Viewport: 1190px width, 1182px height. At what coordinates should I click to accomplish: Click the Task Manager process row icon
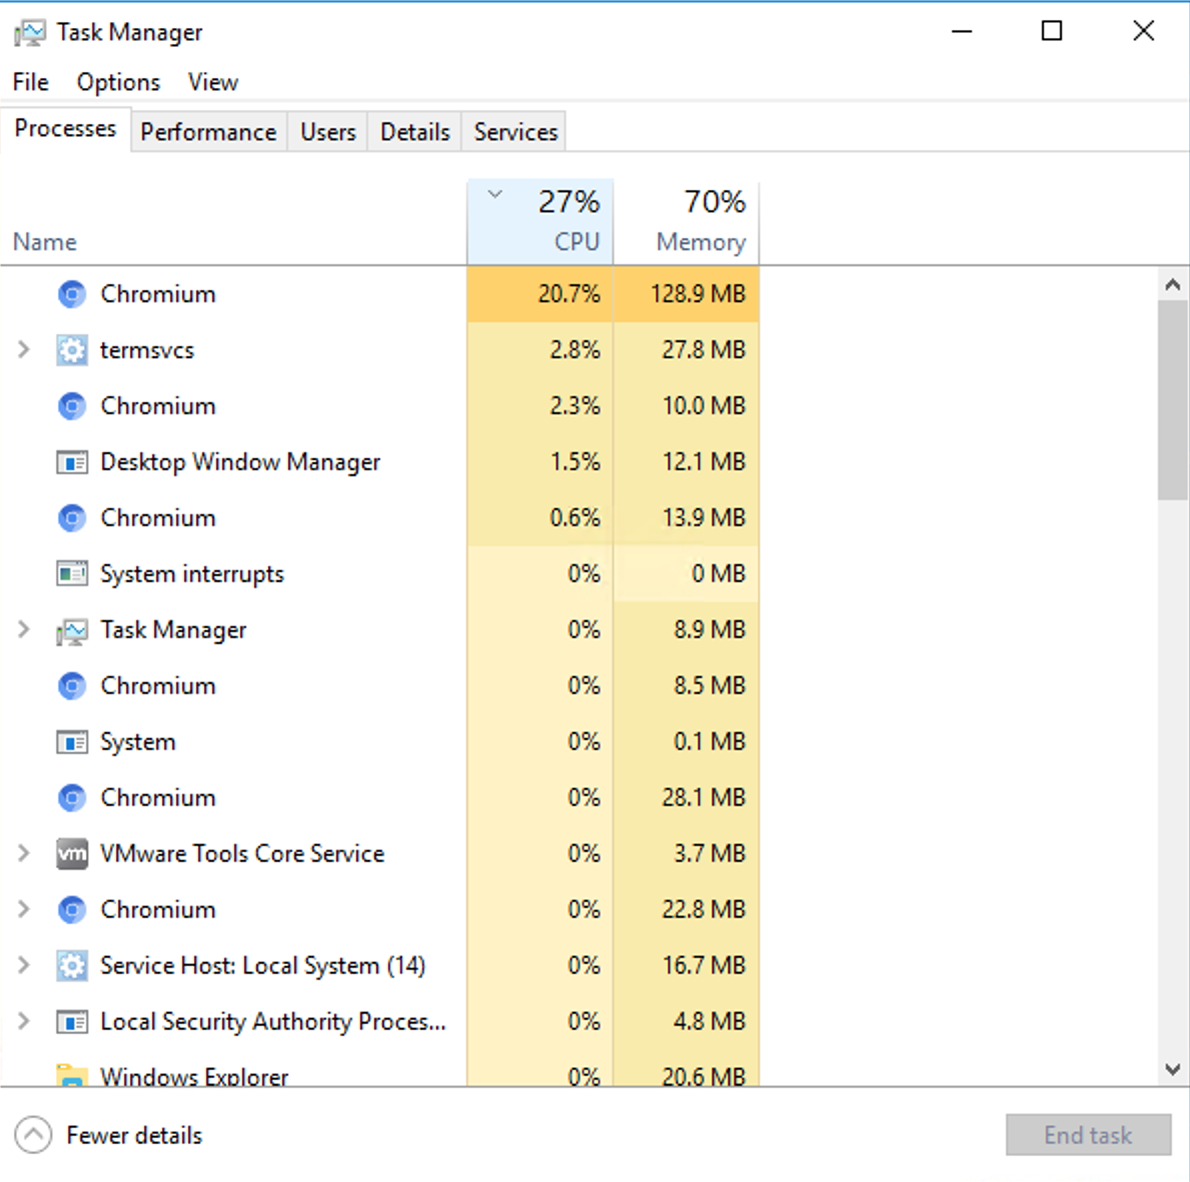pyautogui.click(x=72, y=630)
